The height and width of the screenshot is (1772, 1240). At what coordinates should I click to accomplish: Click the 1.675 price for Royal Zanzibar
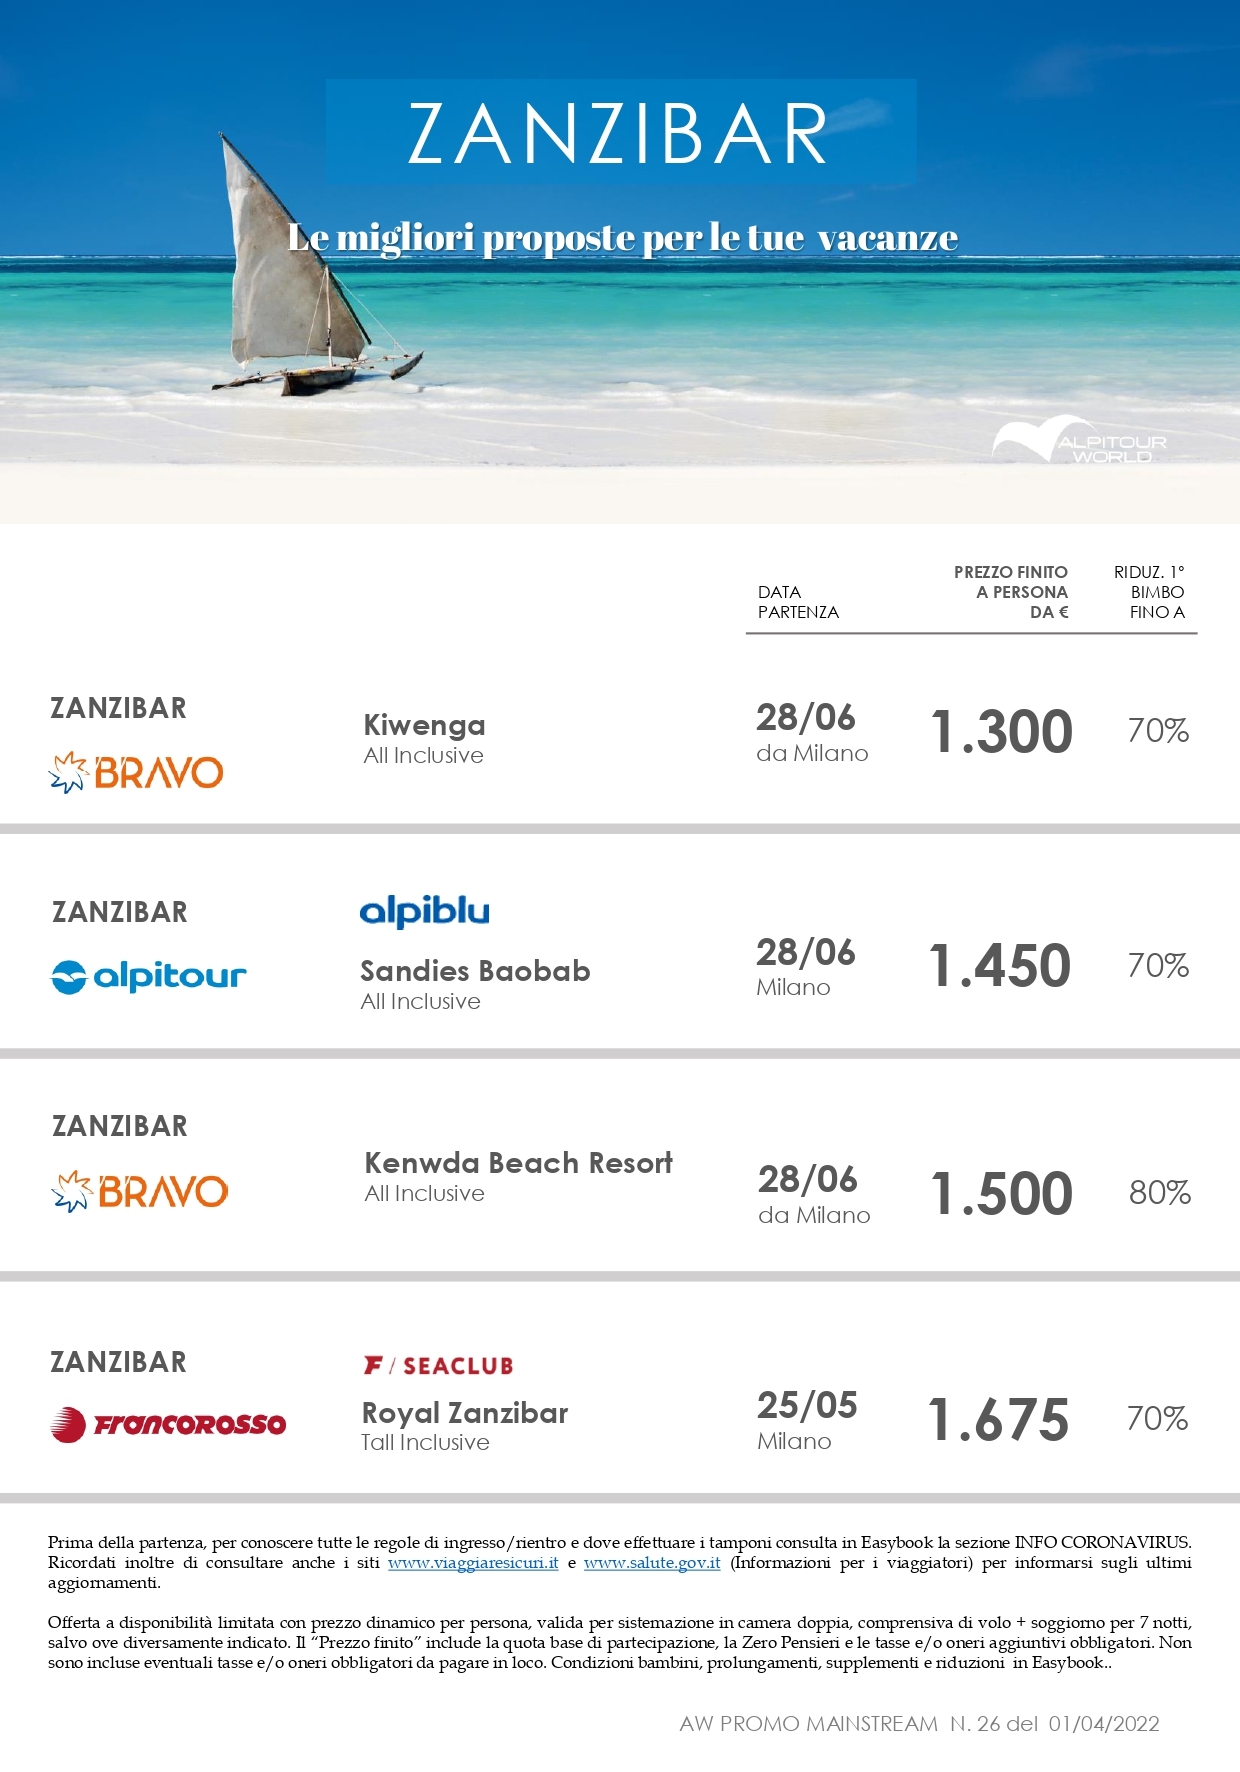[x=999, y=1419]
